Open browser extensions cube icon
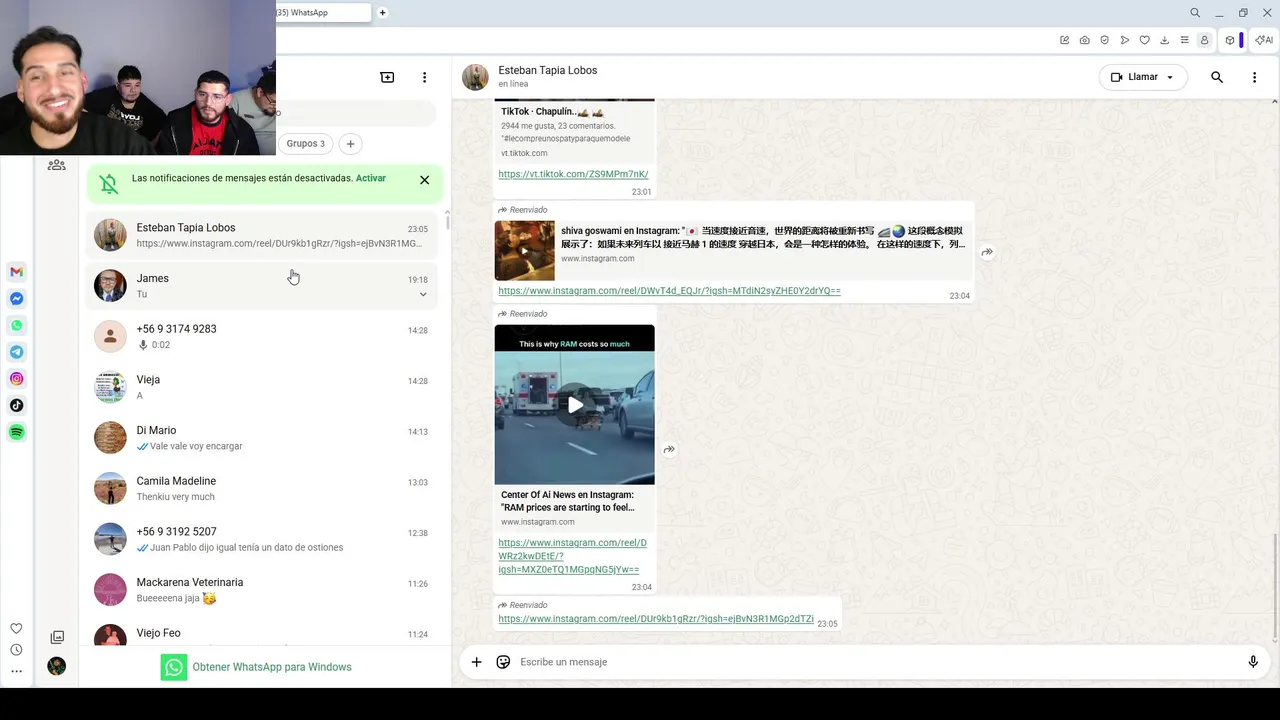 (1230, 40)
